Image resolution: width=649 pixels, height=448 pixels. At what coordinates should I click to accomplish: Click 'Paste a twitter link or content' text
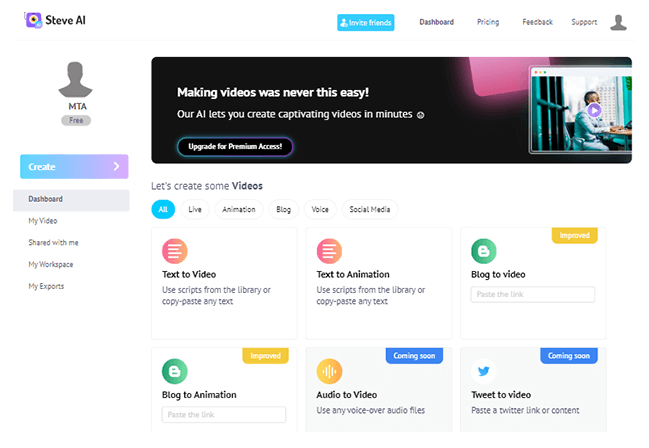[525, 410]
